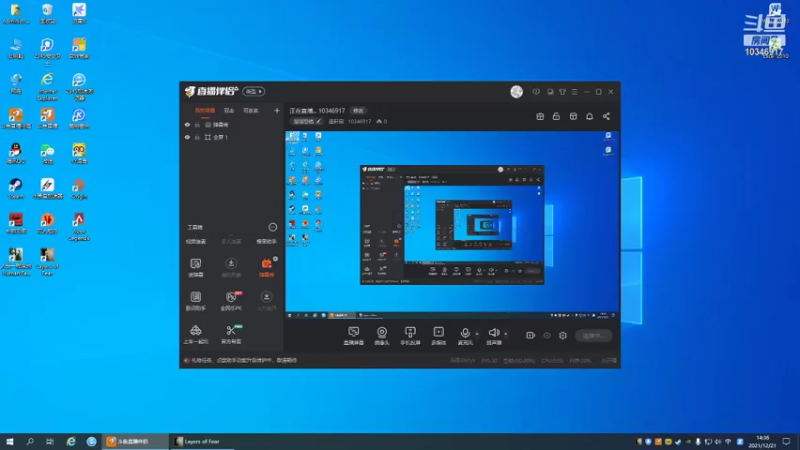Viewport: 800px width, 450px height.
Task: Open Steam on the desktop
Action: tap(16, 188)
